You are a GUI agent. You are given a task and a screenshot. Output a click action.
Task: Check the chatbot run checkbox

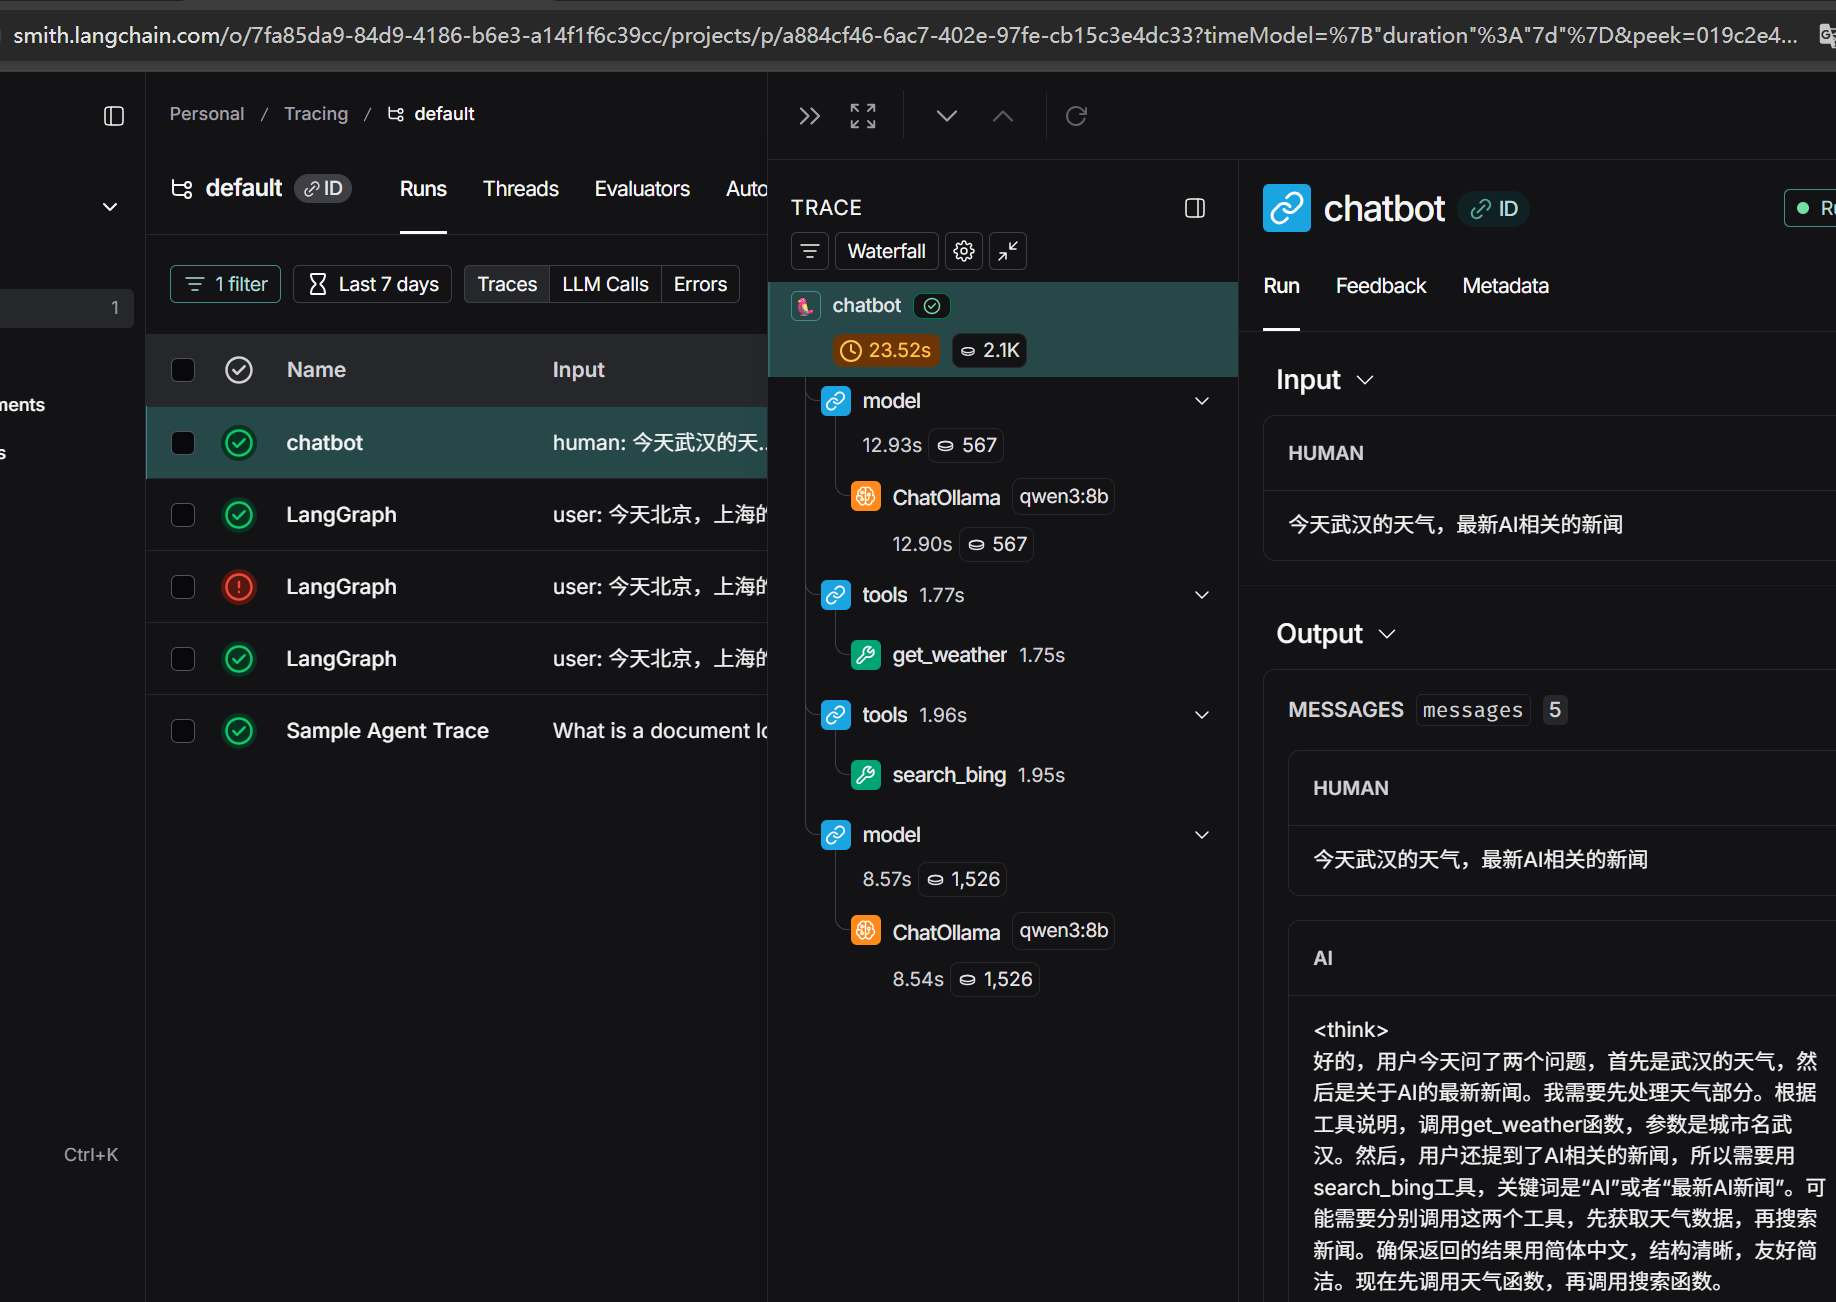(183, 443)
